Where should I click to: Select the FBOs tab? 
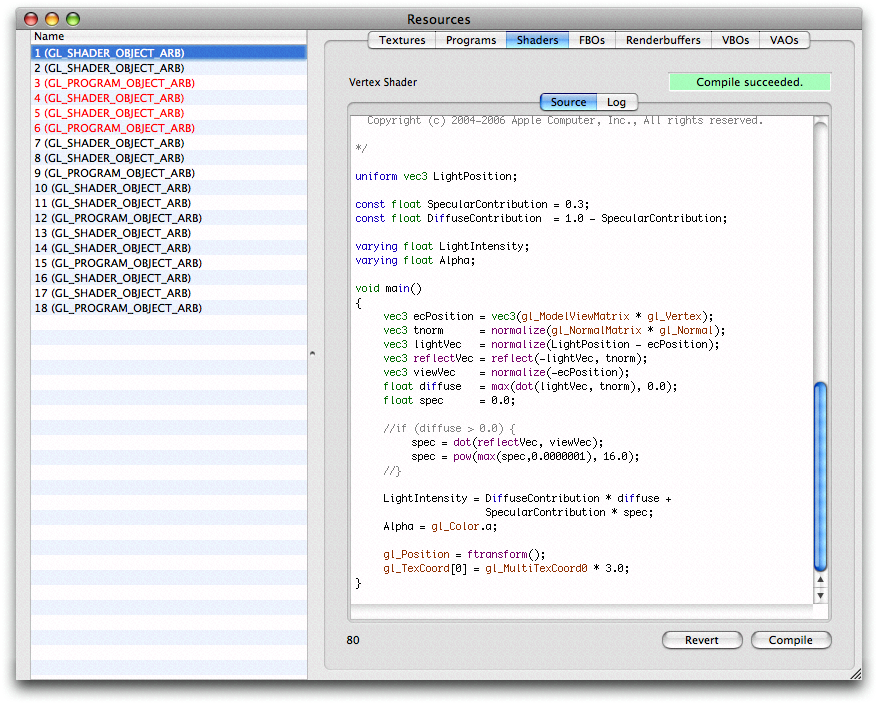click(x=591, y=40)
